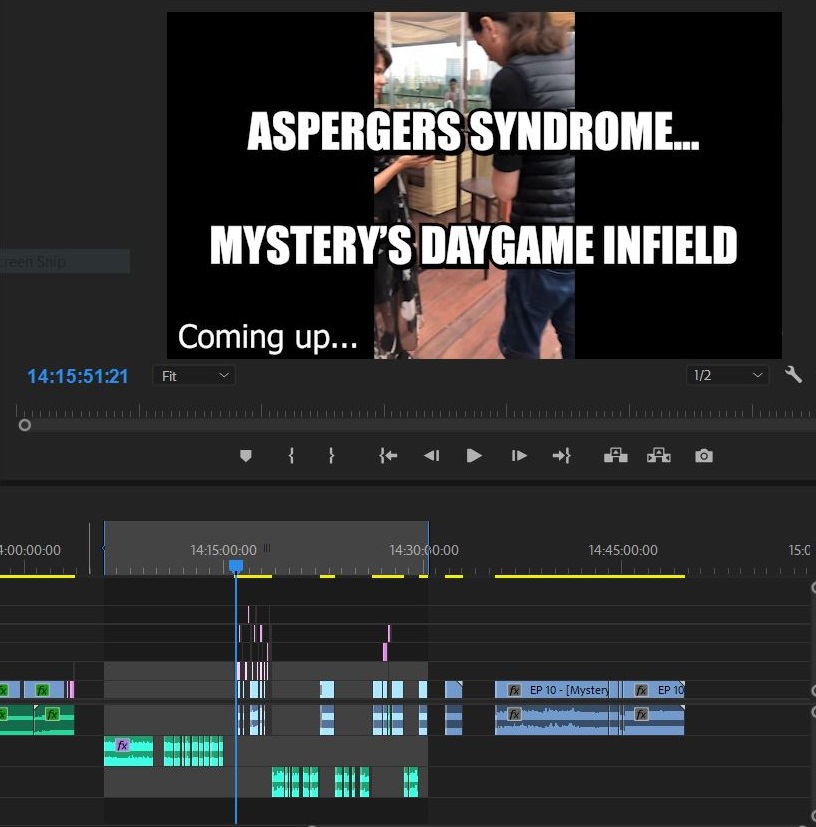Click the Add Marker button
This screenshot has width=816, height=827.
point(246,456)
